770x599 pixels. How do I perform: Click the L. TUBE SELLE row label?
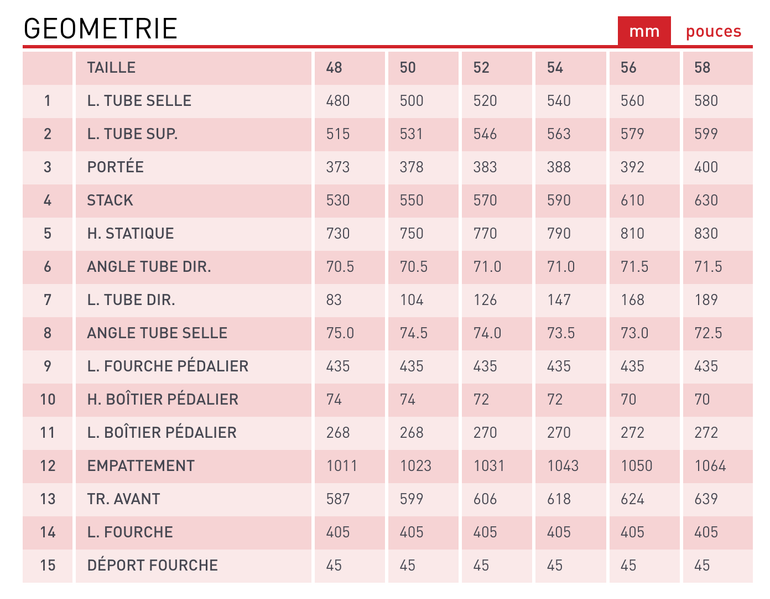point(139,101)
